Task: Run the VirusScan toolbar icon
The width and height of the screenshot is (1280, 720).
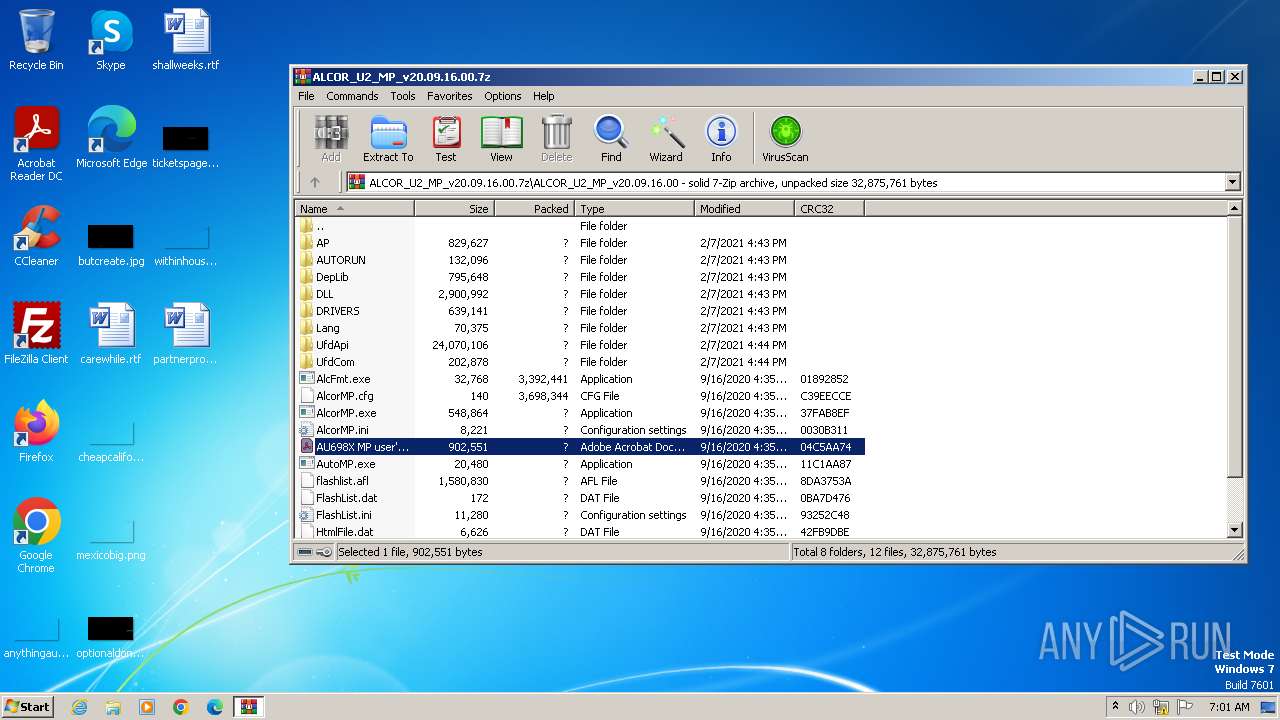Action: [785, 138]
